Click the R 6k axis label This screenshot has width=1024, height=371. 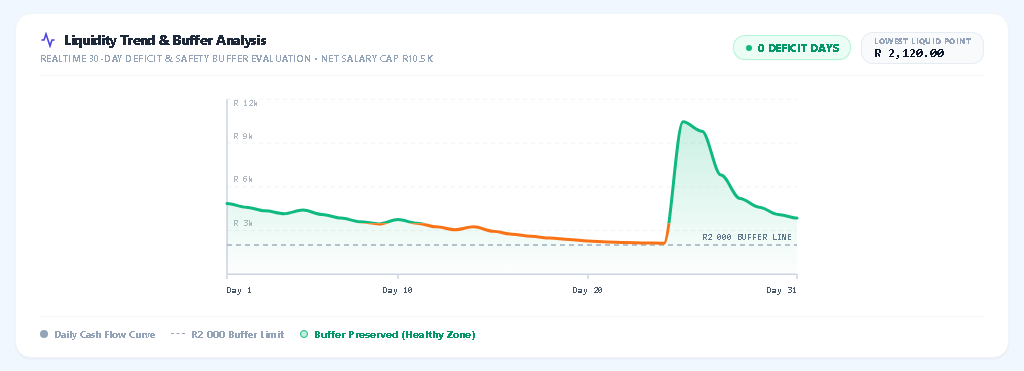243,179
